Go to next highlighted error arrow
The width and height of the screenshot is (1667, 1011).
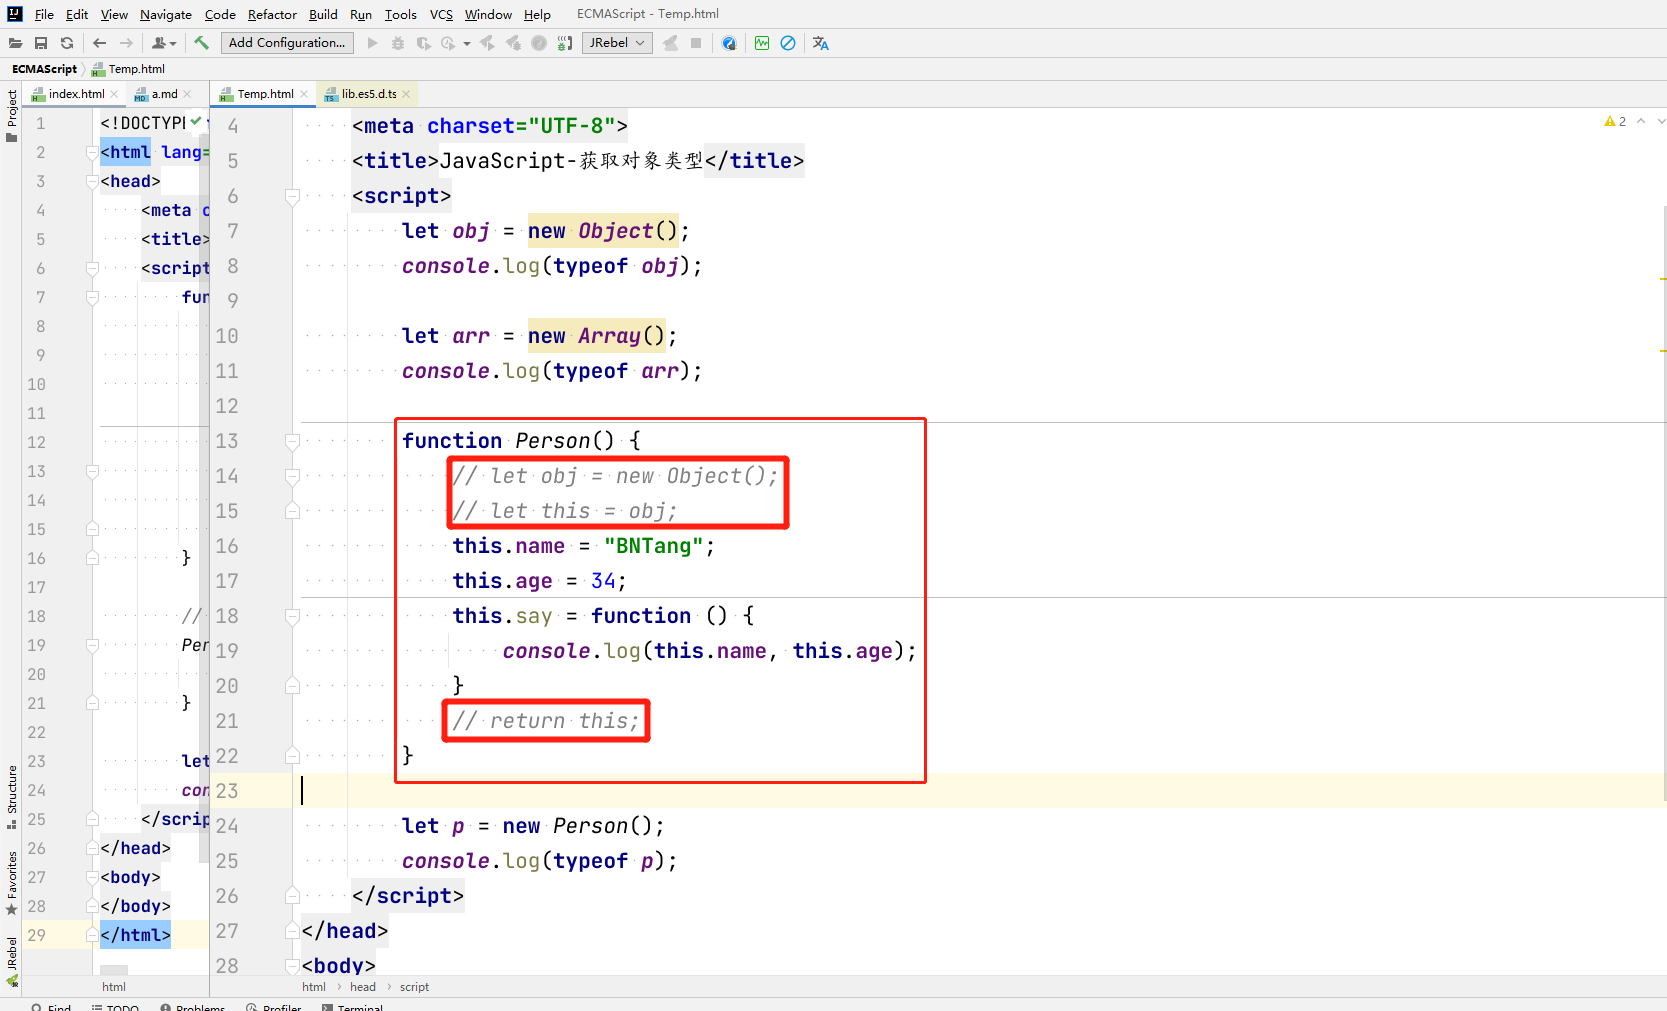[x=1660, y=121]
